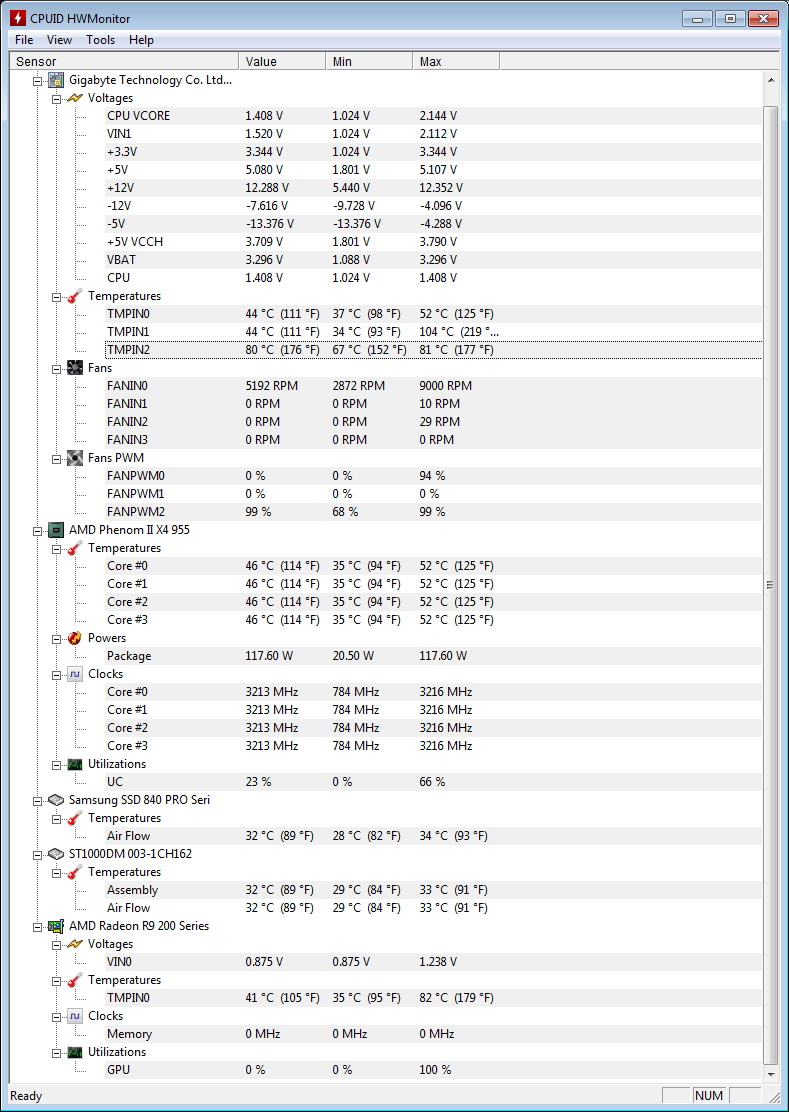Collapse the AMD Phenom II X4 955 node

[x=37, y=530]
